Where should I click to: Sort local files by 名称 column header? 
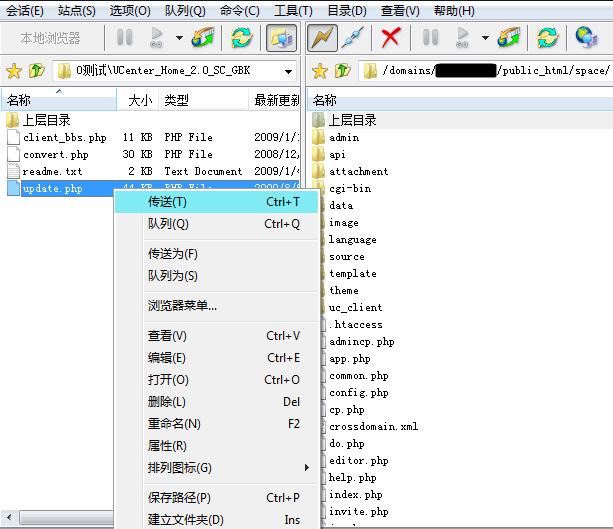click(x=20, y=100)
